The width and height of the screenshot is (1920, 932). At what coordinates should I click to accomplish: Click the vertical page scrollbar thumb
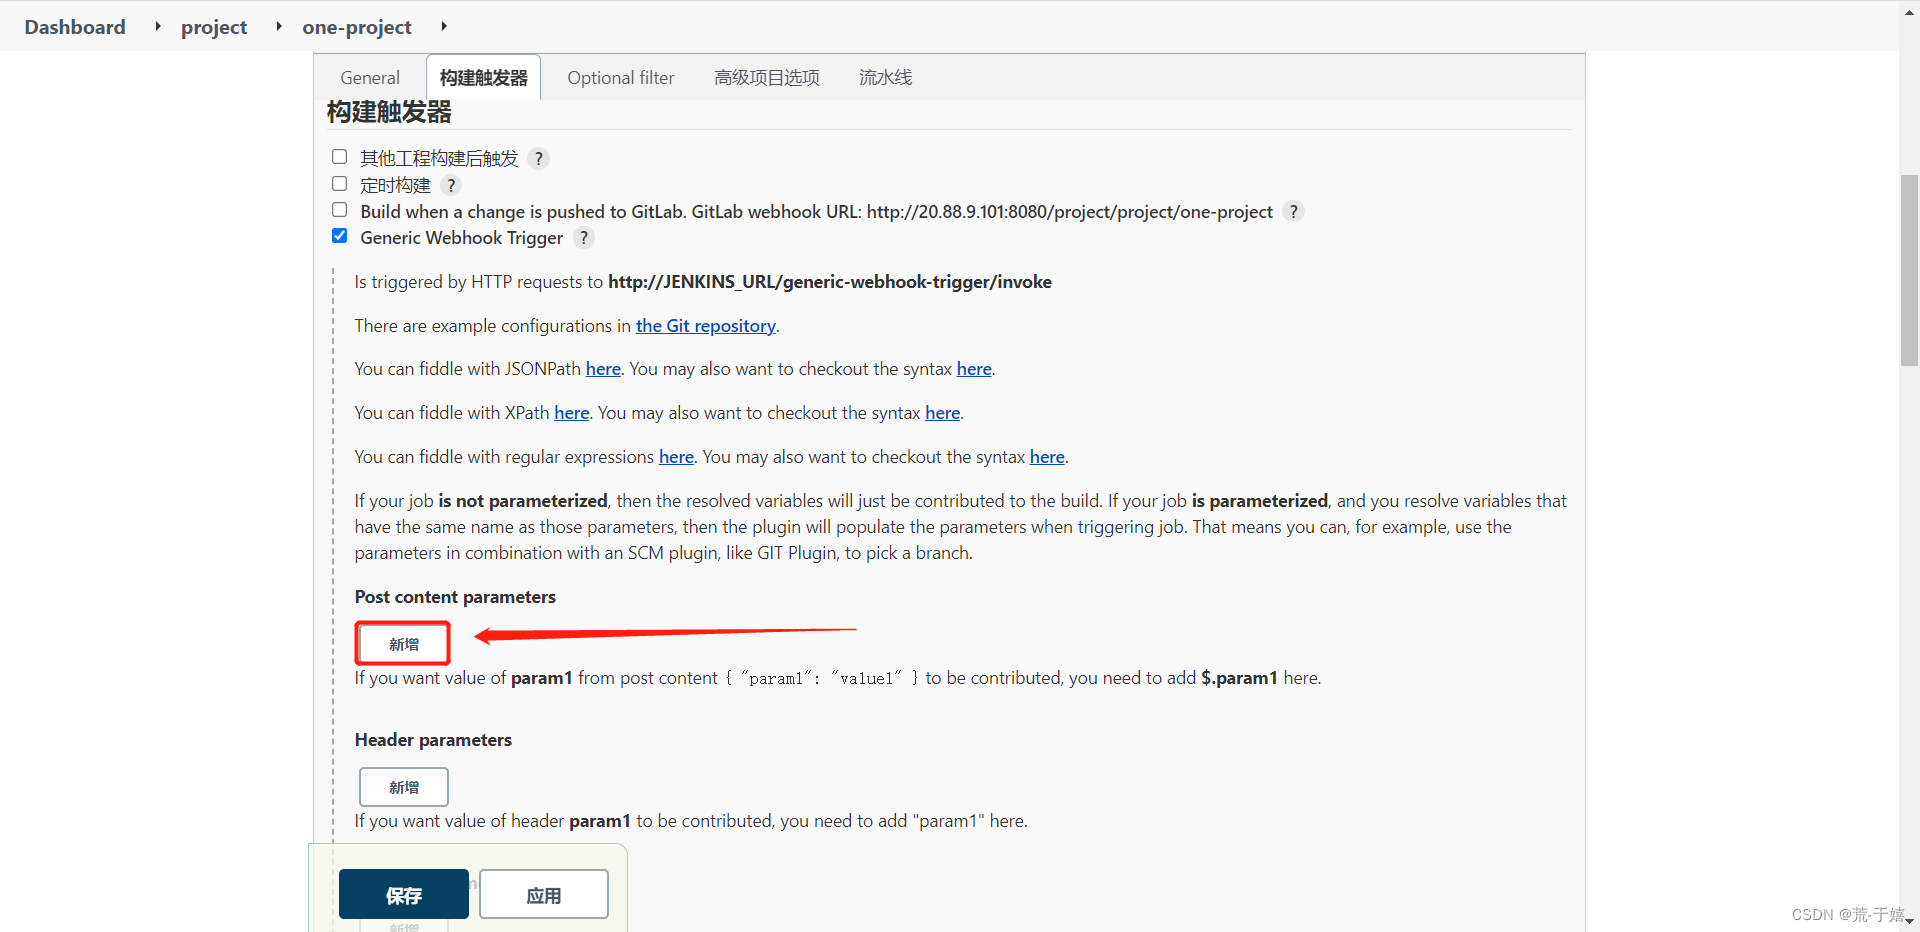click(1909, 270)
